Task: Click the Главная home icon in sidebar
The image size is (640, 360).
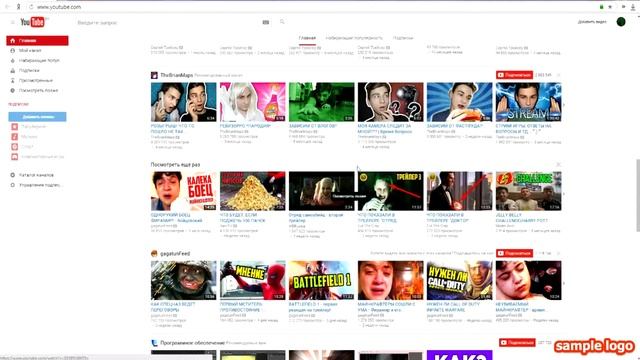Action: [13, 41]
